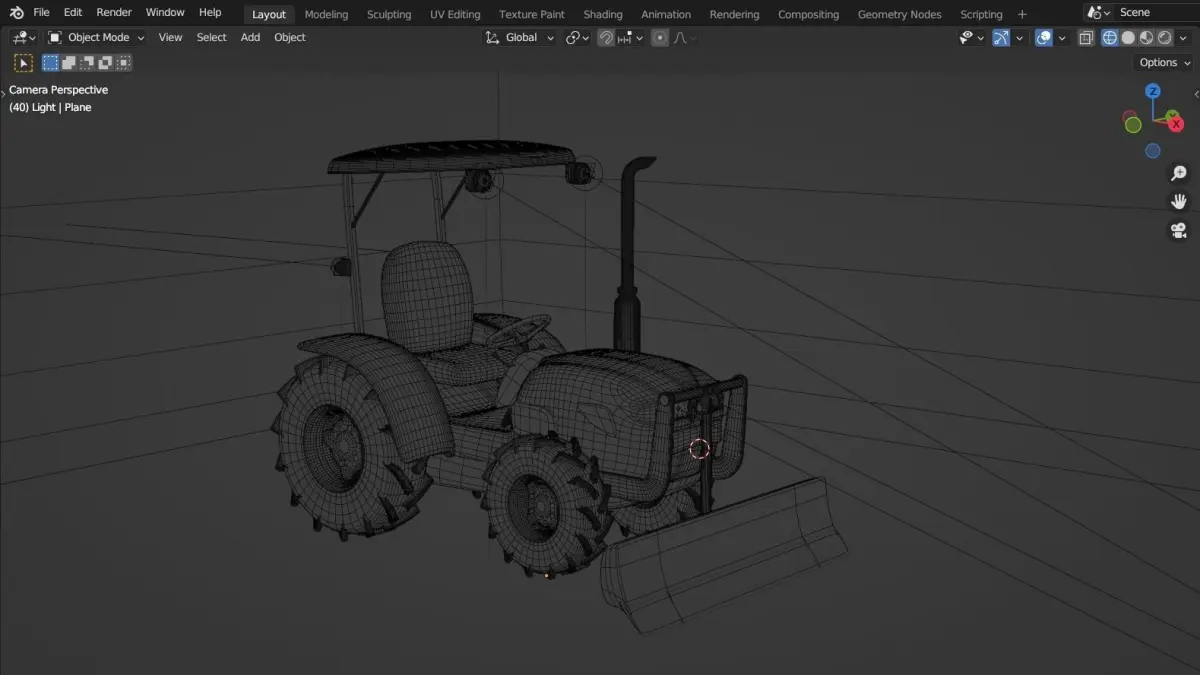Click the negative Z axis circle on gizmo
1200x675 pixels.
tap(1153, 151)
